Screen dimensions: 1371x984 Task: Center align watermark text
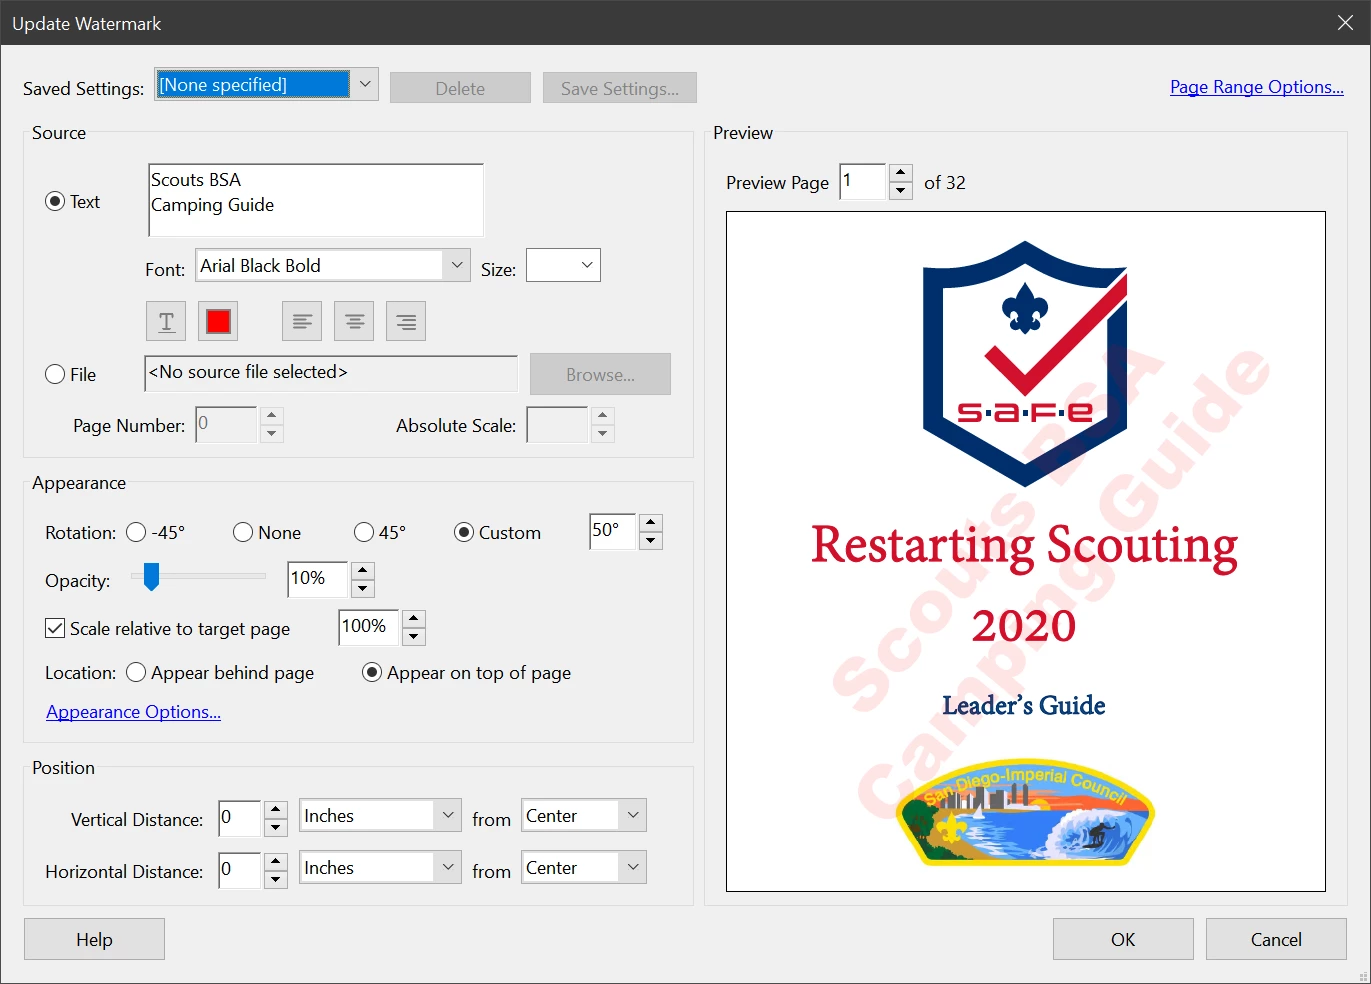[354, 321]
